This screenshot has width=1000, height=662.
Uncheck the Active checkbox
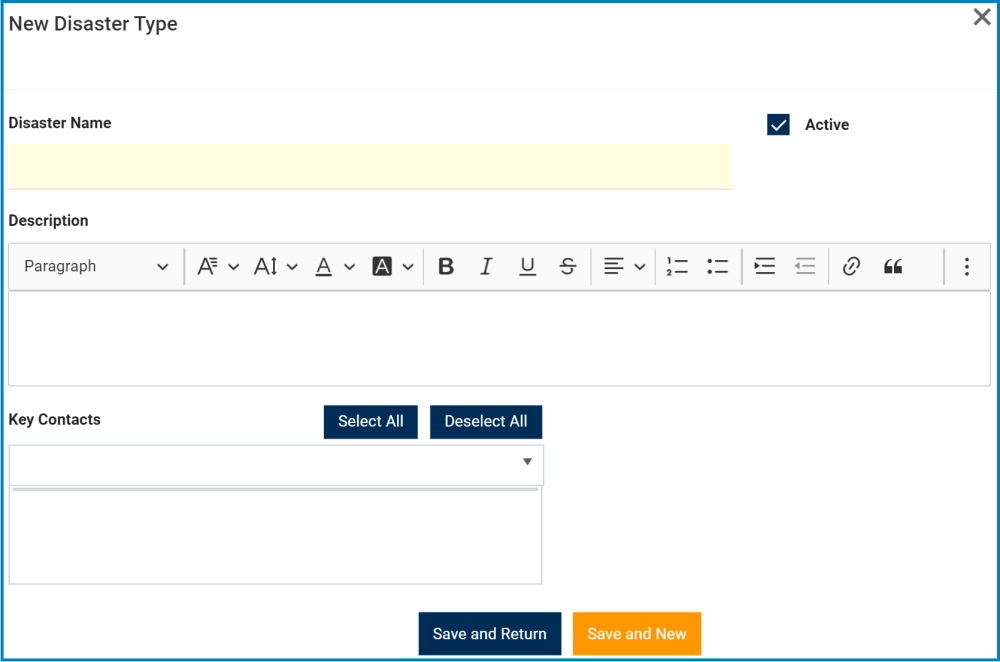(x=778, y=125)
